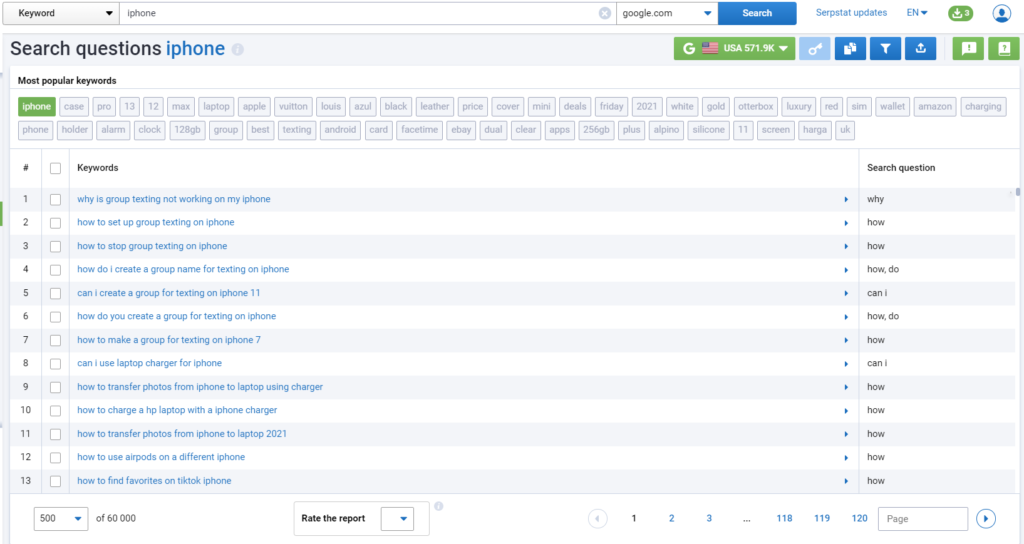The height and width of the screenshot is (544, 1024).
Task: Expand row arrow for 'how to stop group texting'
Action: point(846,247)
